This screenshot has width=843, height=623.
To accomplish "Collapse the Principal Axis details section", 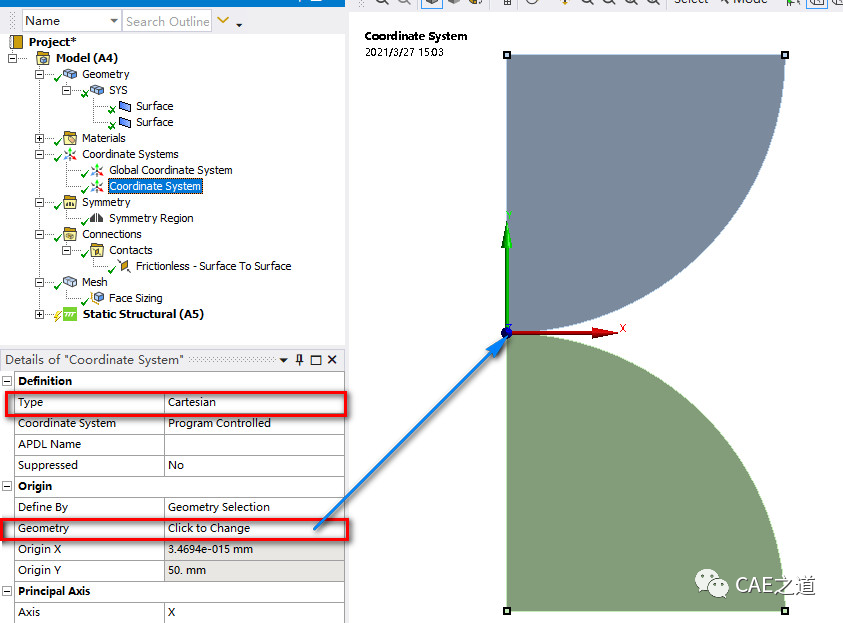I will pyautogui.click(x=7, y=591).
